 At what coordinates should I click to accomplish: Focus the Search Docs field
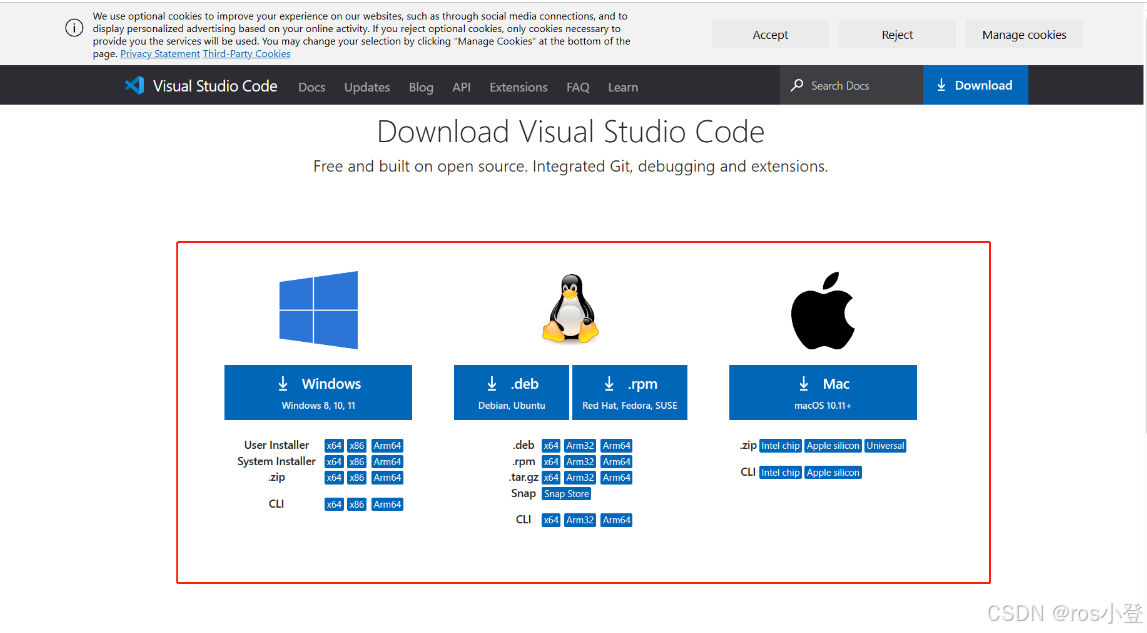(x=851, y=86)
